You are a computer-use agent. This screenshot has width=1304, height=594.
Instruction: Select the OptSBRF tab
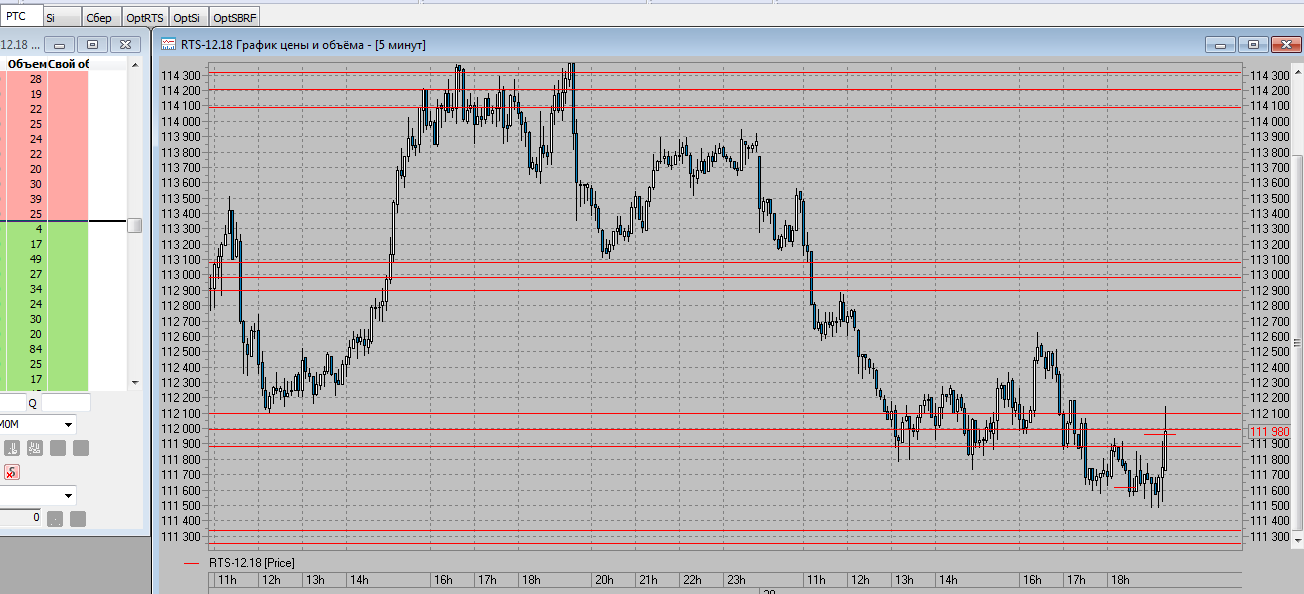coord(235,17)
